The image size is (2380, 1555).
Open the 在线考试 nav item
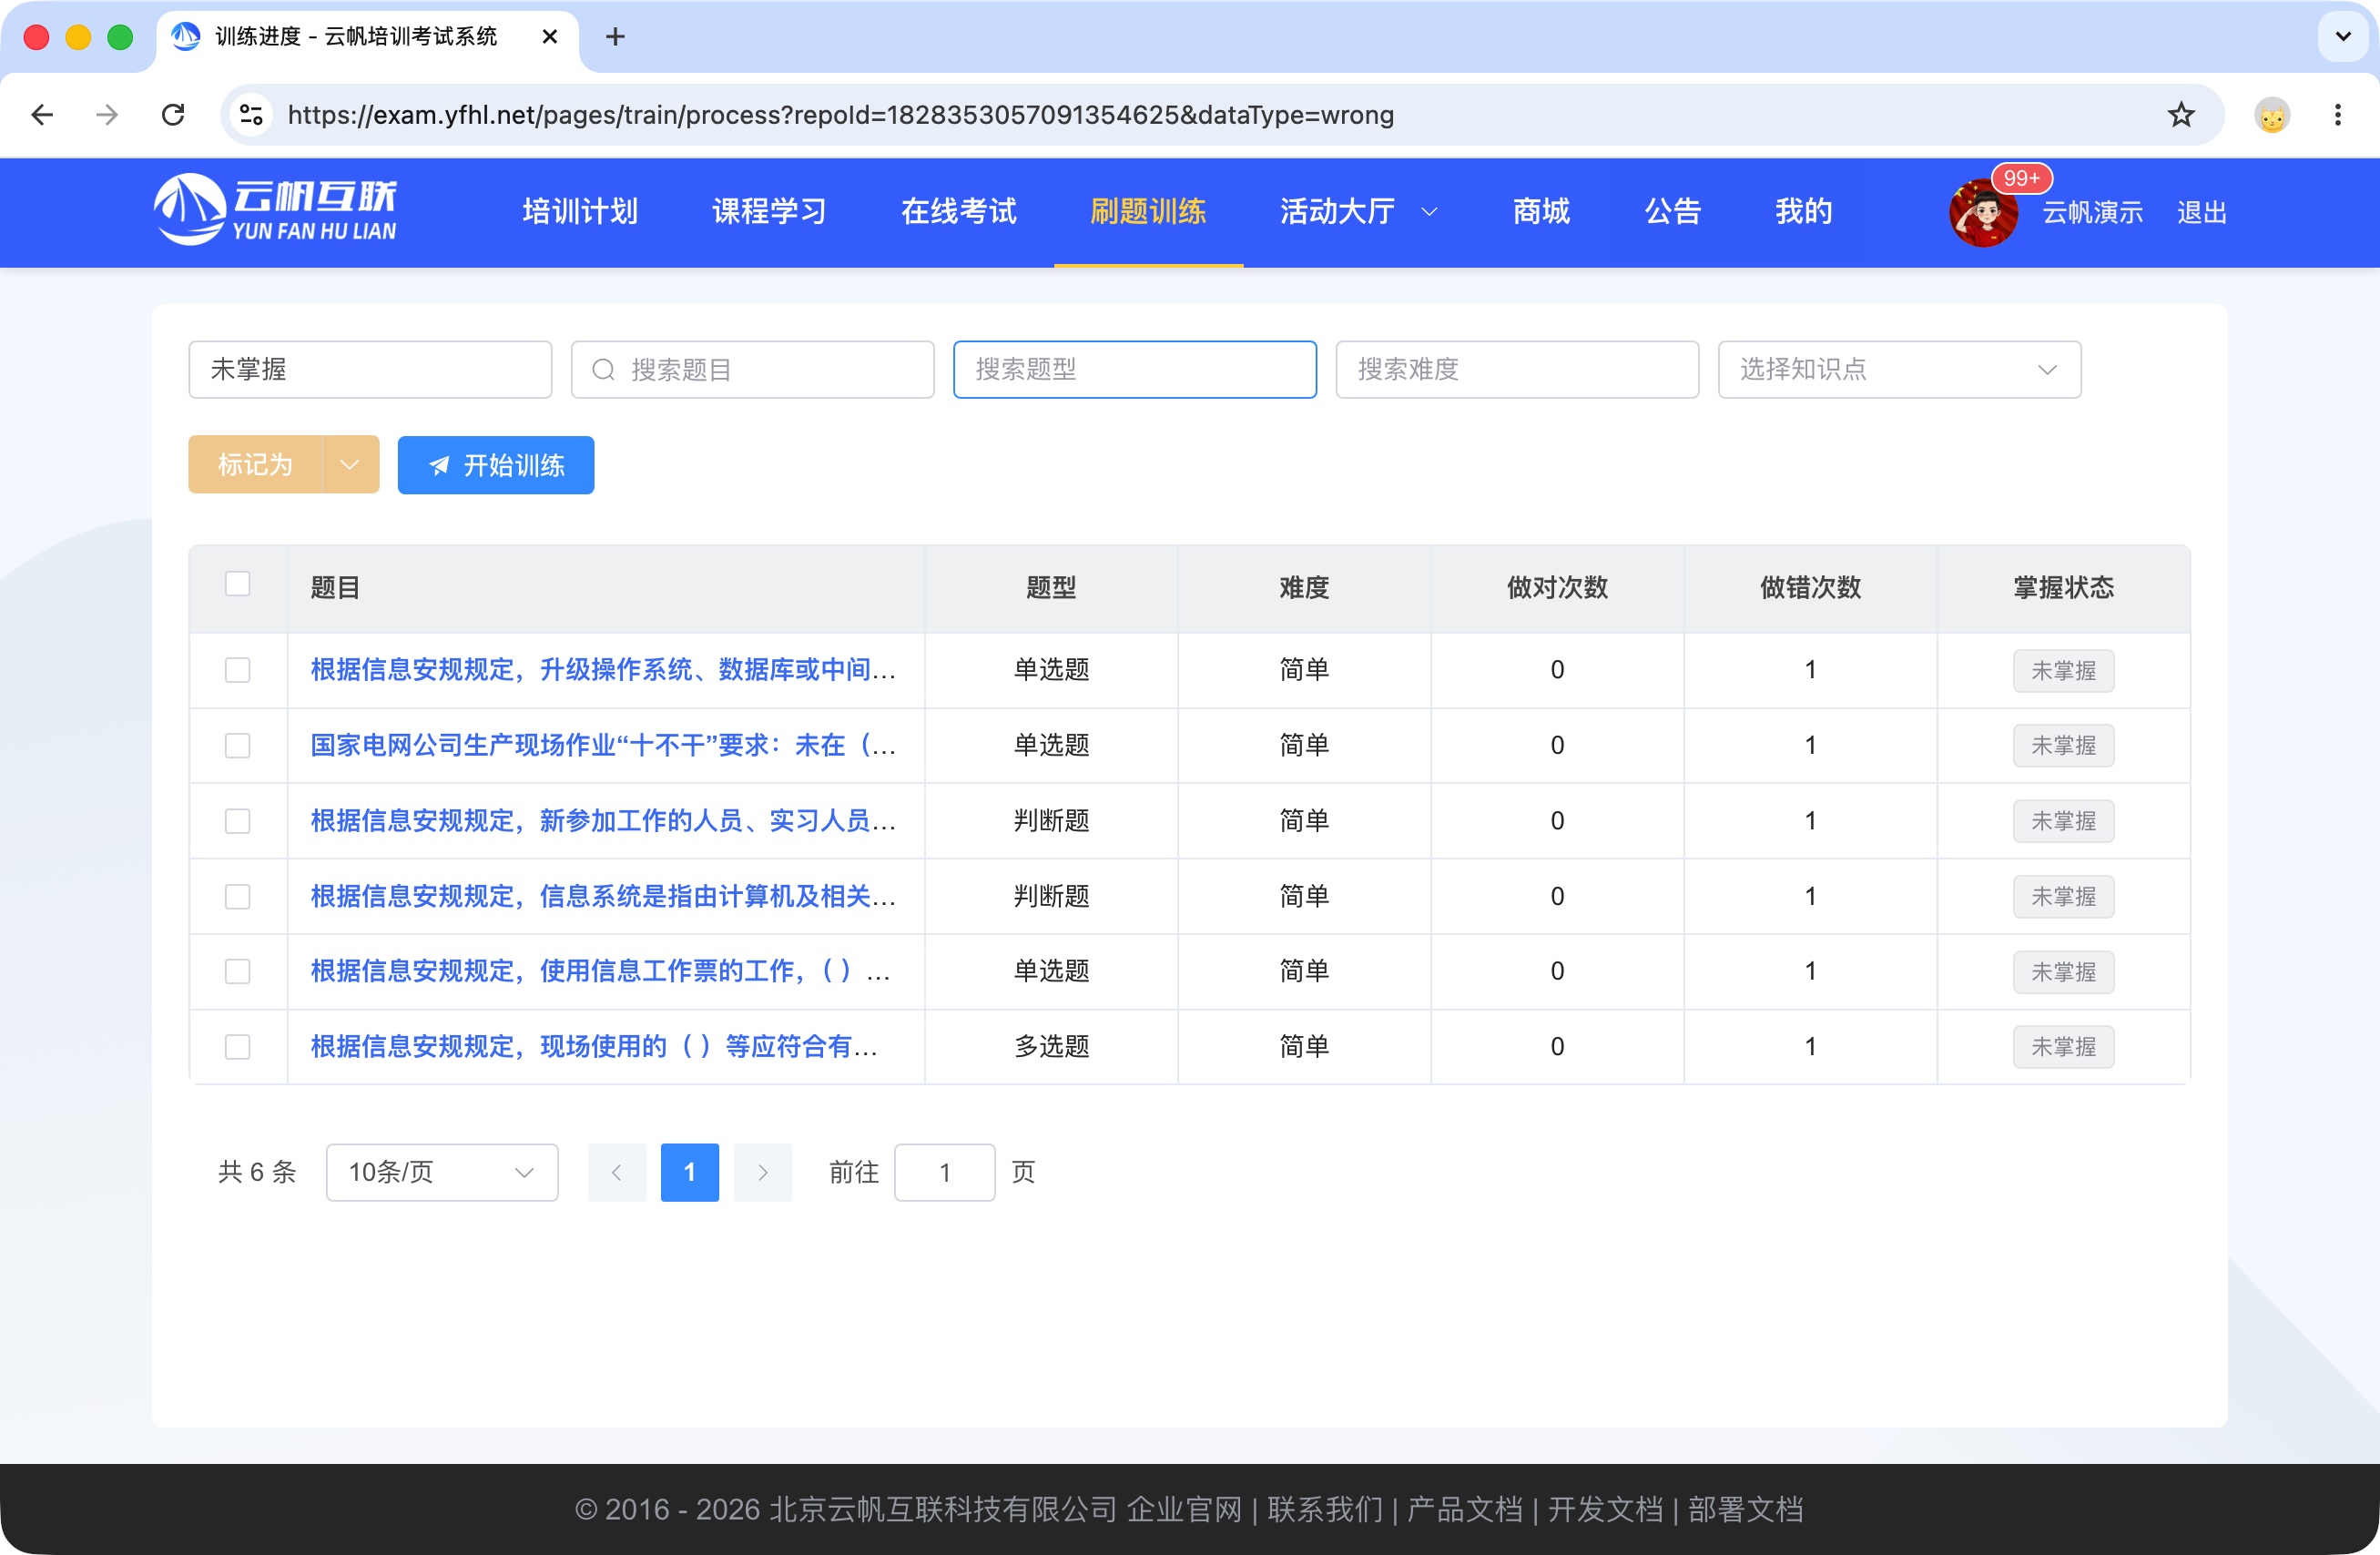958,212
